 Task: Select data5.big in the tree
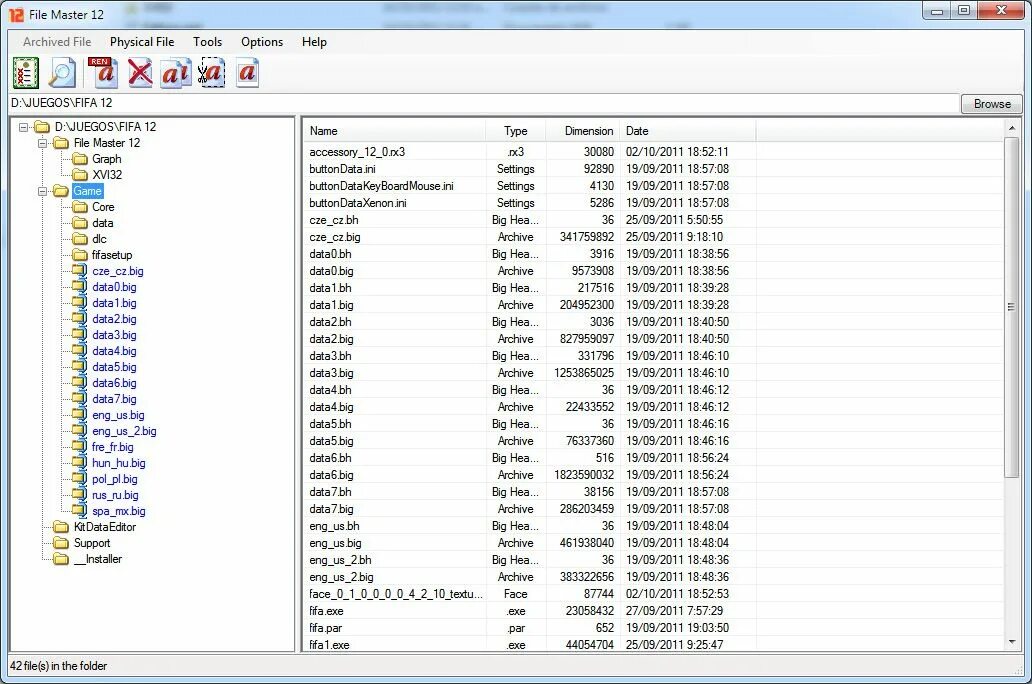[115, 367]
